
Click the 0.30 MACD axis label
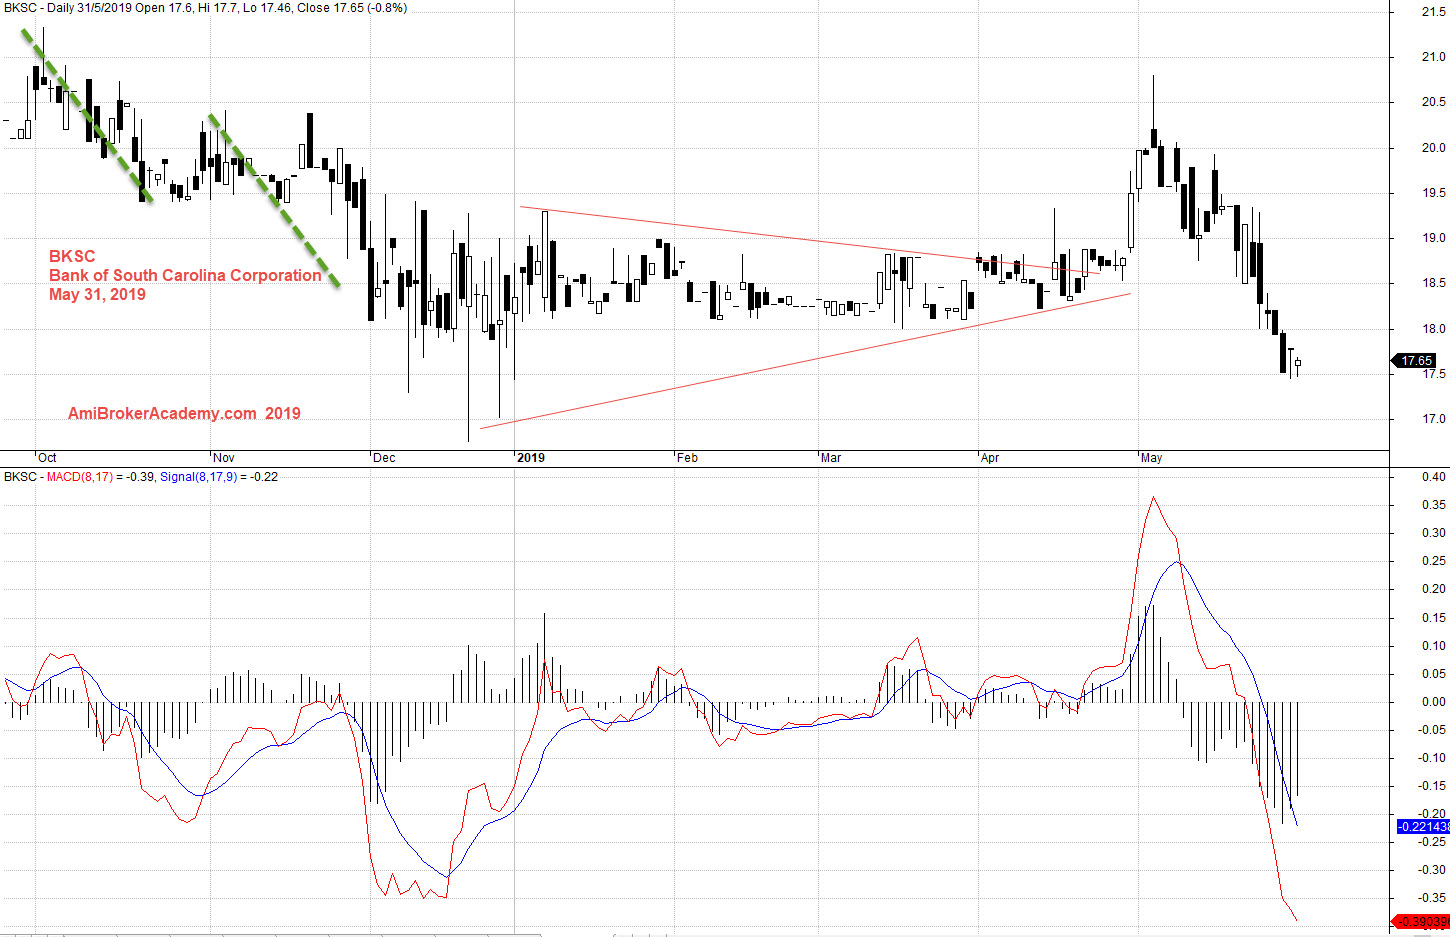point(1433,533)
